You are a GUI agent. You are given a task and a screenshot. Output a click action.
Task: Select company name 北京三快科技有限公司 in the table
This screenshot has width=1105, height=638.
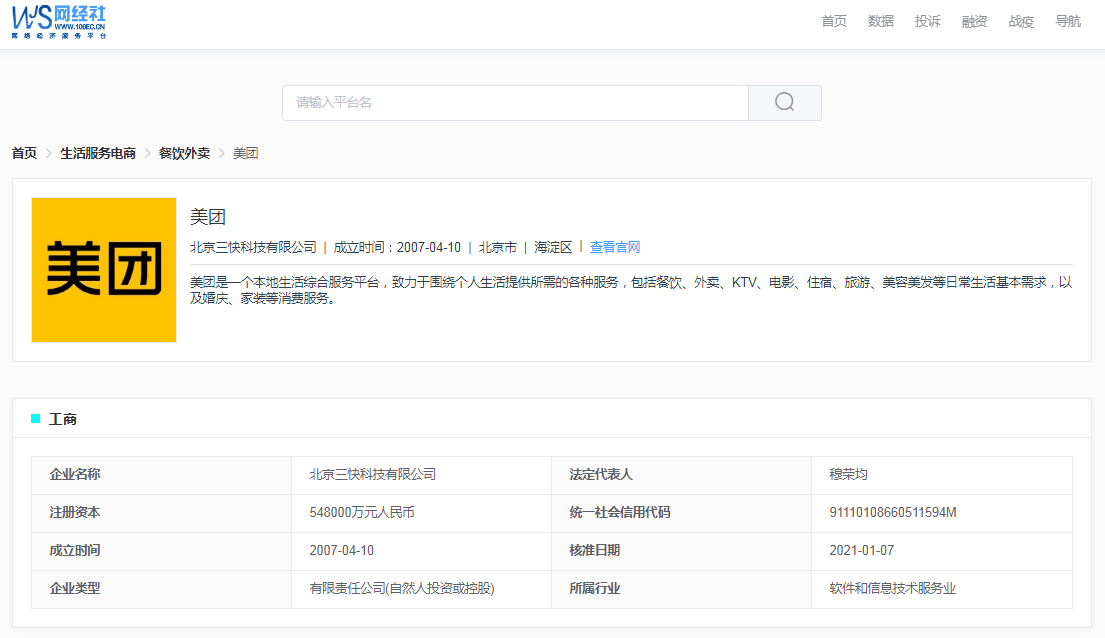[373, 475]
